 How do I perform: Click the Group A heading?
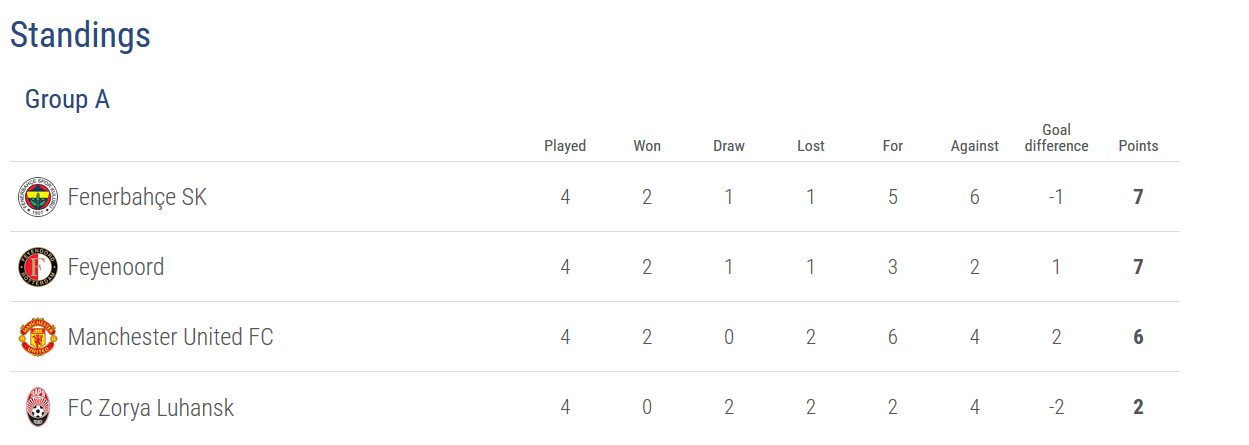67,100
